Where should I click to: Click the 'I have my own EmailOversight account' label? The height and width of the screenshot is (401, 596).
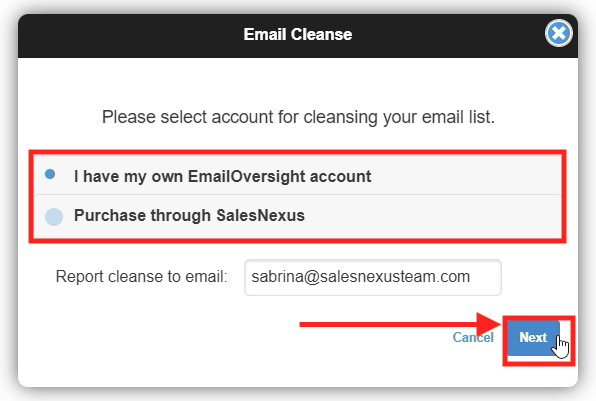pyautogui.click(x=222, y=176)
